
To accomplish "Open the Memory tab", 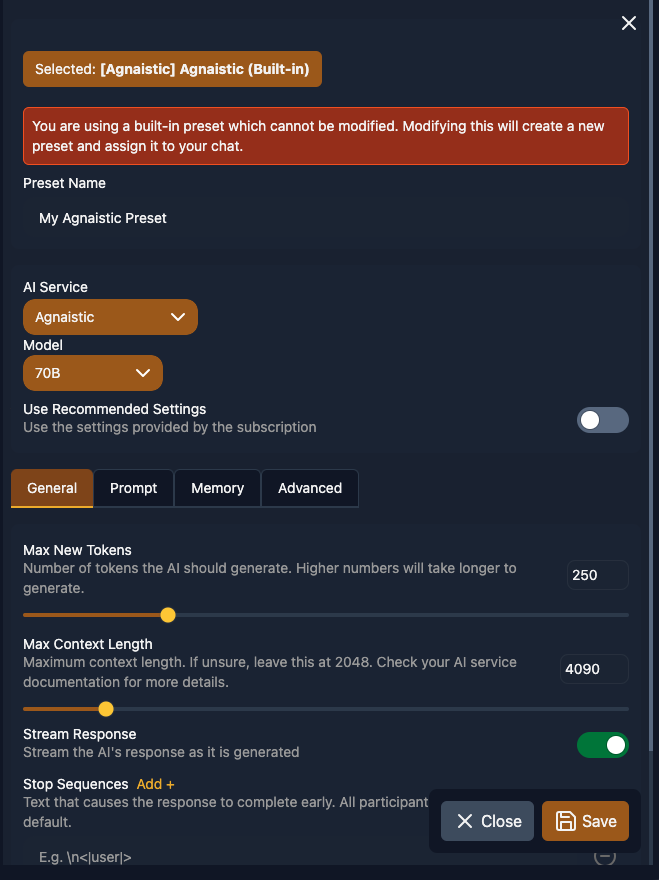I will pyautogui.click(x=217, y=488).
